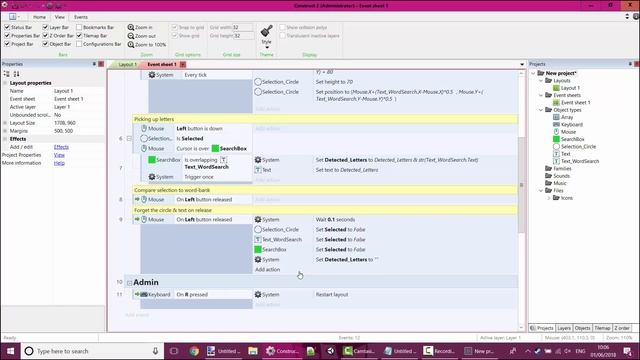Image resolution: width=640 pixels, height=360 pixels.
Task: Select the Array object type icon
Action: tap(556, 117)
